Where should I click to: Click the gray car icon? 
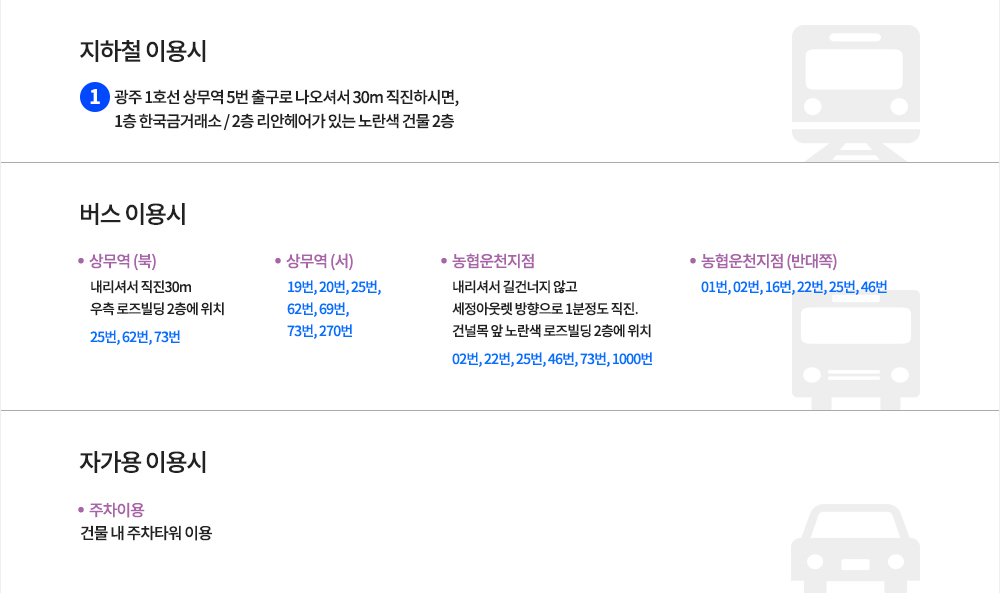pos(855,548)
